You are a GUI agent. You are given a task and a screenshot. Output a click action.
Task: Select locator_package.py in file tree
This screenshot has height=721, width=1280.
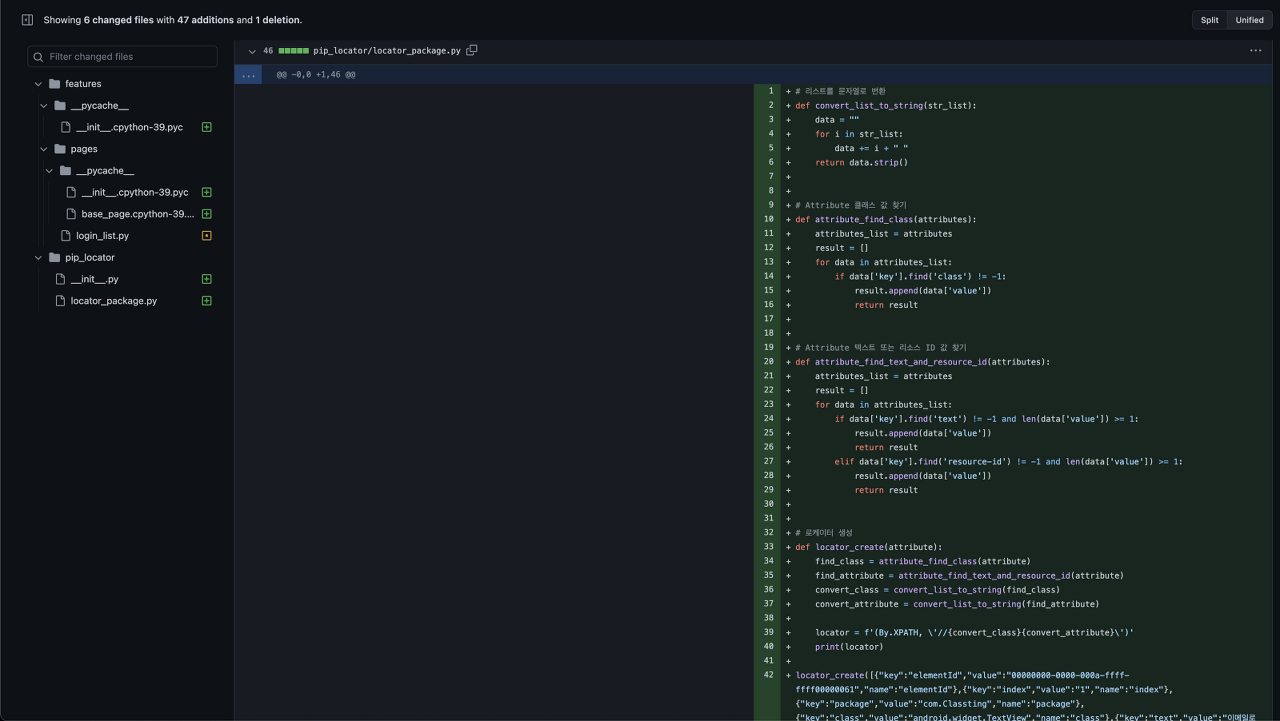tap(113, 301)
